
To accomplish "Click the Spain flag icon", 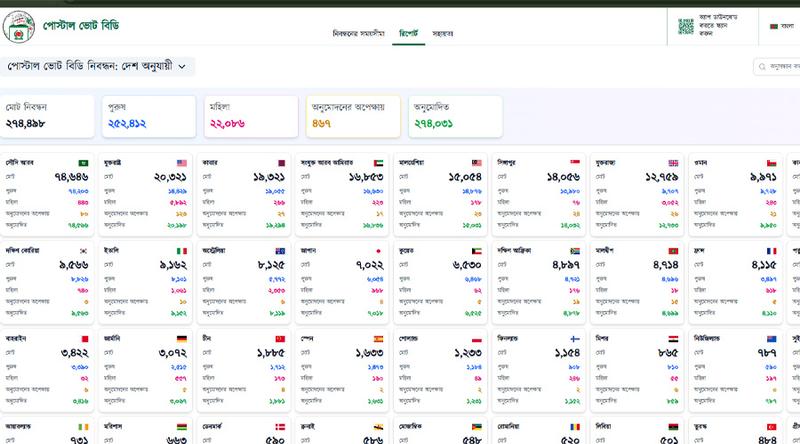I will [379, 339].
